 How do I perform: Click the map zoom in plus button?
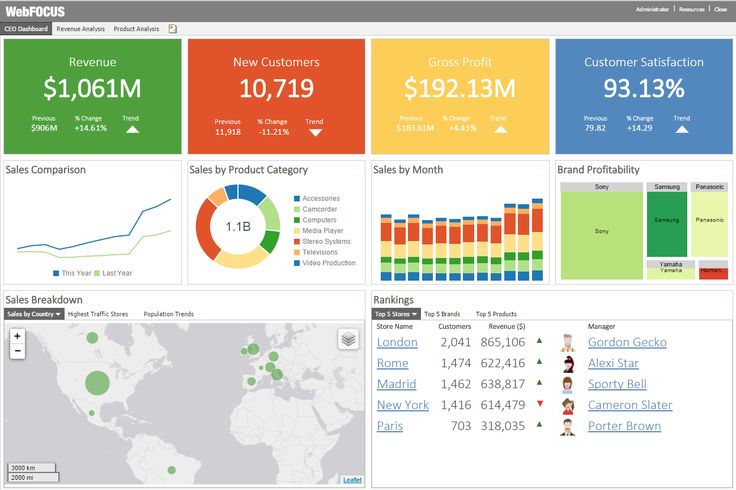(x=17, y=336)
